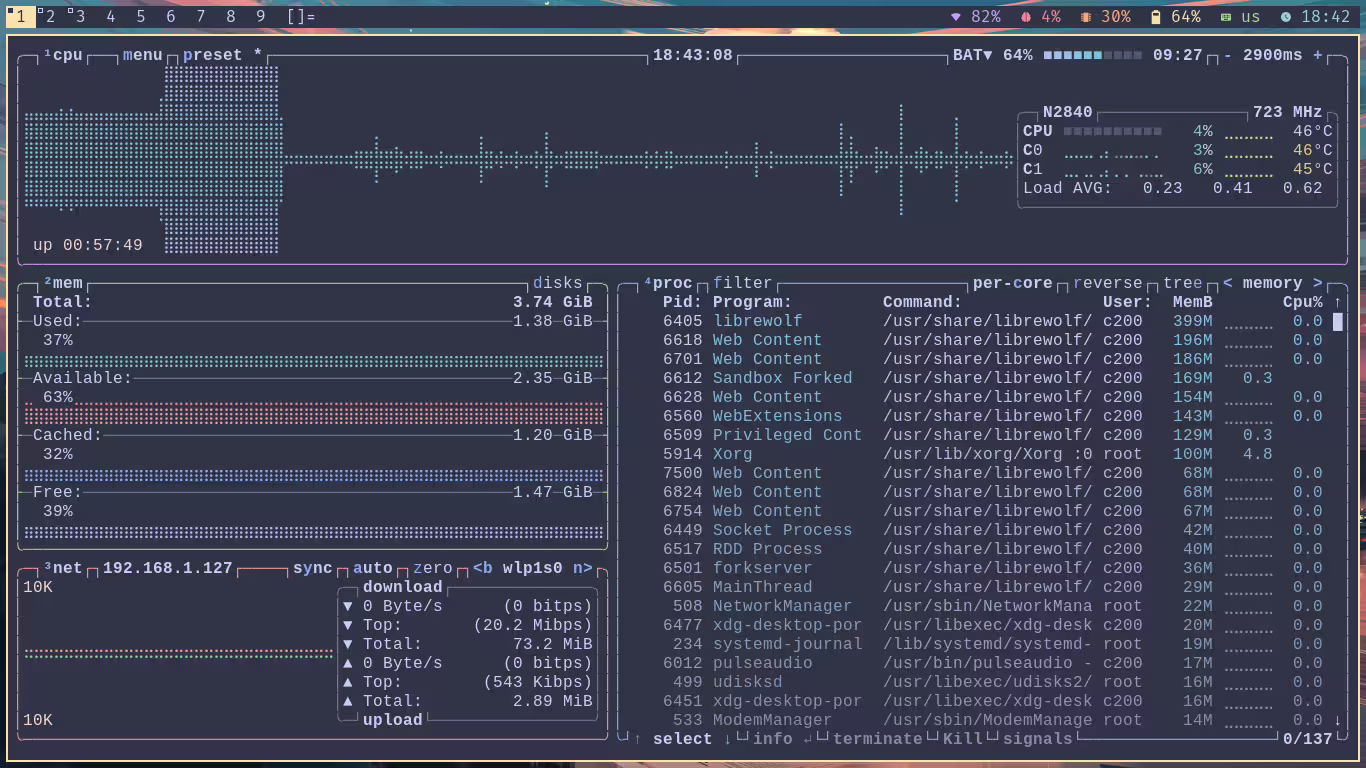Open btop menu
1366x768 pixels.
pos(142,55)
